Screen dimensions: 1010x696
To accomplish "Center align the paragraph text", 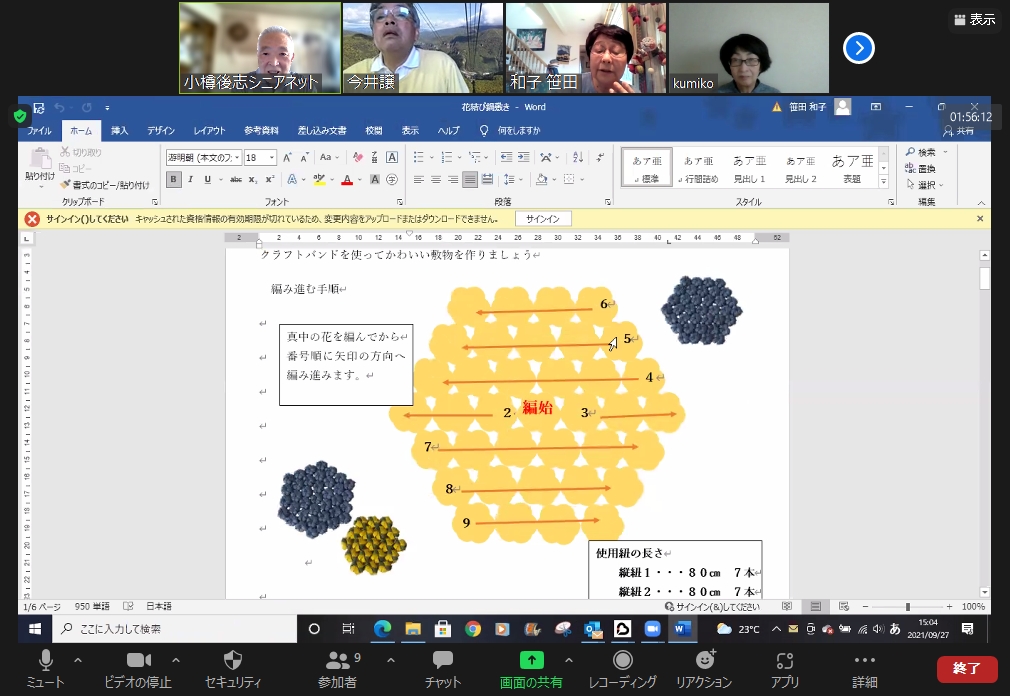I will 435,180.
